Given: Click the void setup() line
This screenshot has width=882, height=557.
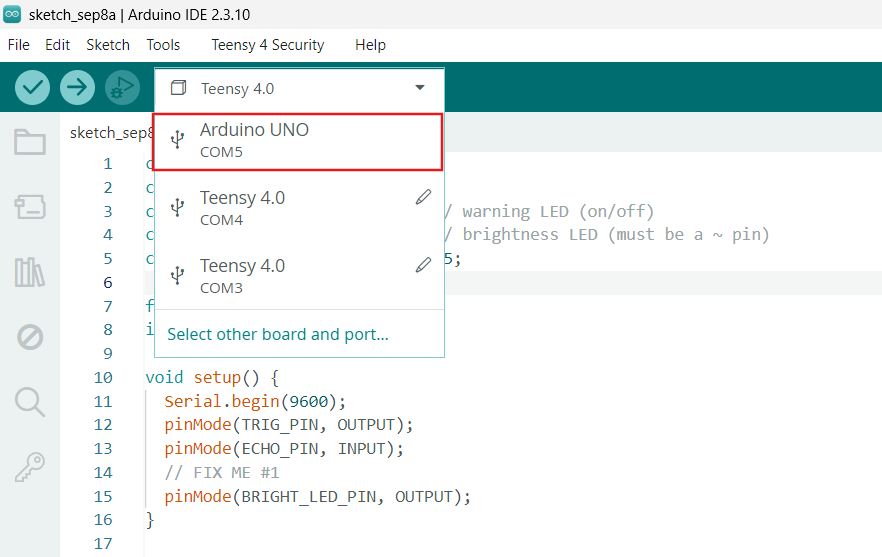Looking at the screenshot, I should coord(212,378).
